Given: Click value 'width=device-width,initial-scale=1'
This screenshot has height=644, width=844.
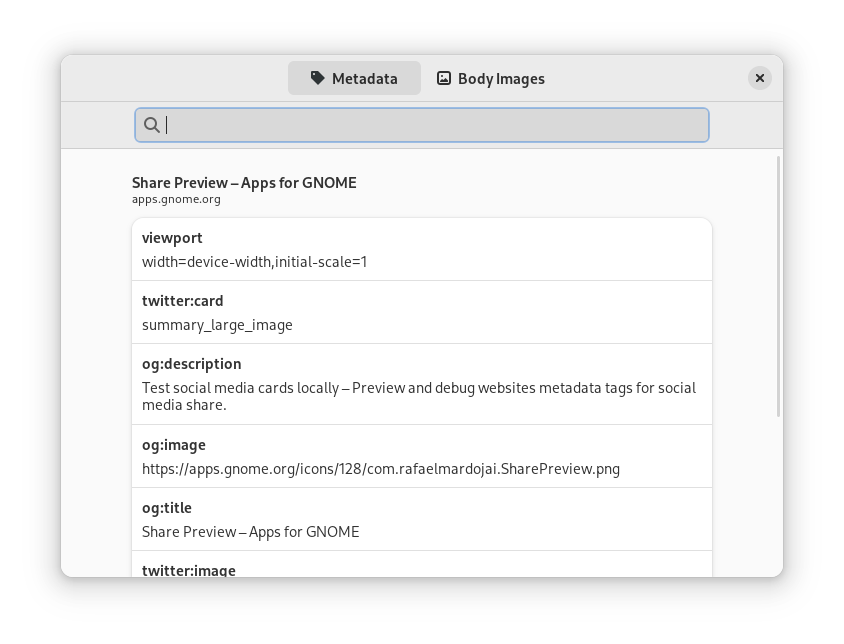Looking at the screenshot, I should [x=254, y=262].
